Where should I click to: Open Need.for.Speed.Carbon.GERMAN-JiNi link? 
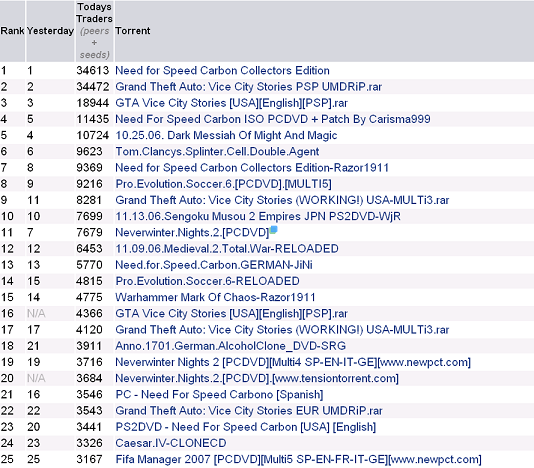pyautogui.click(x=214, y=265)
